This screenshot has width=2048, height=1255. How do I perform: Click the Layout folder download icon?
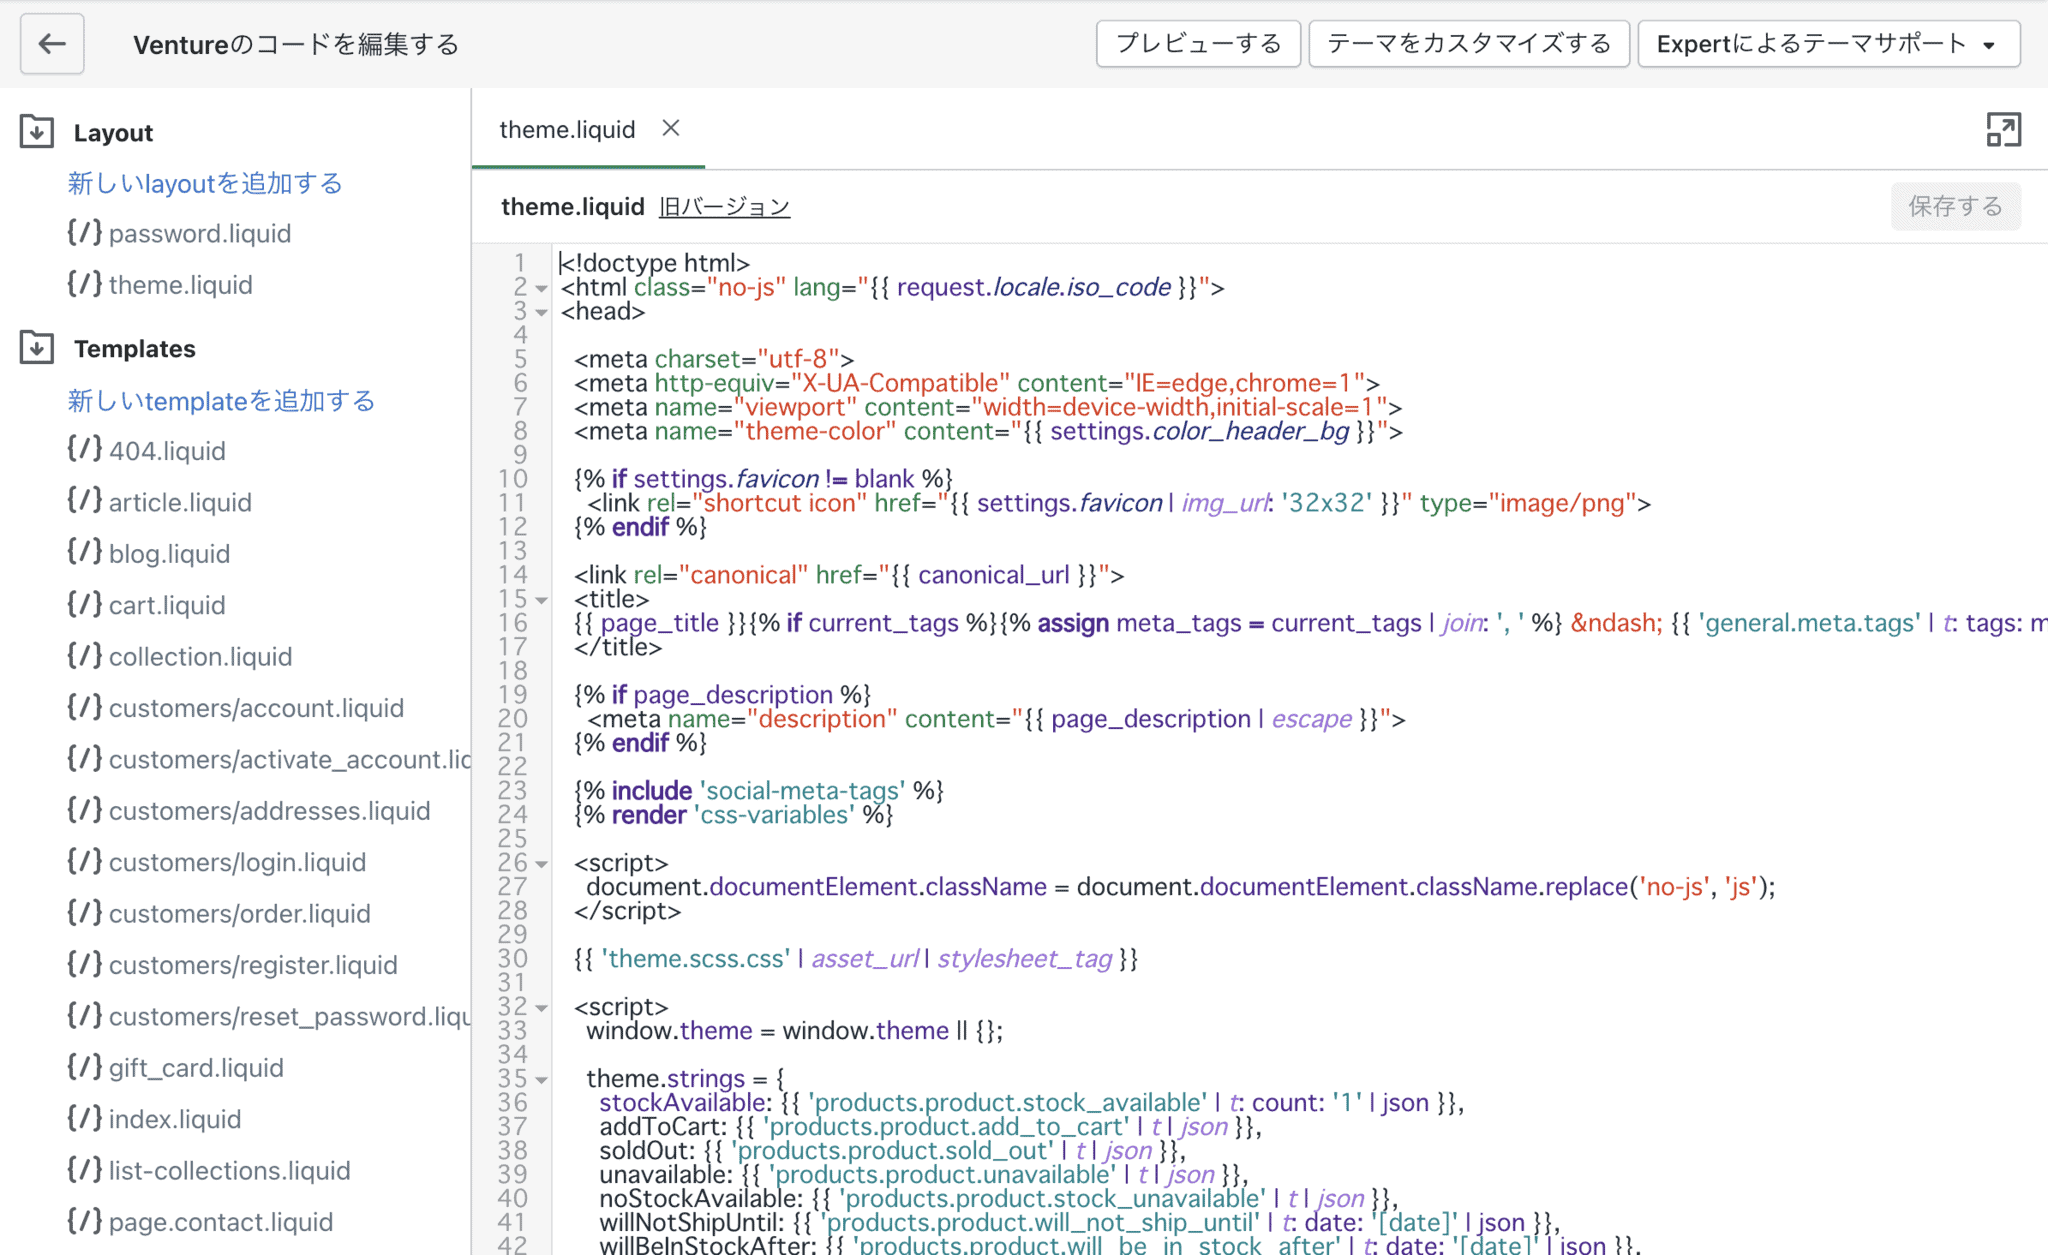tap(37, 132)
